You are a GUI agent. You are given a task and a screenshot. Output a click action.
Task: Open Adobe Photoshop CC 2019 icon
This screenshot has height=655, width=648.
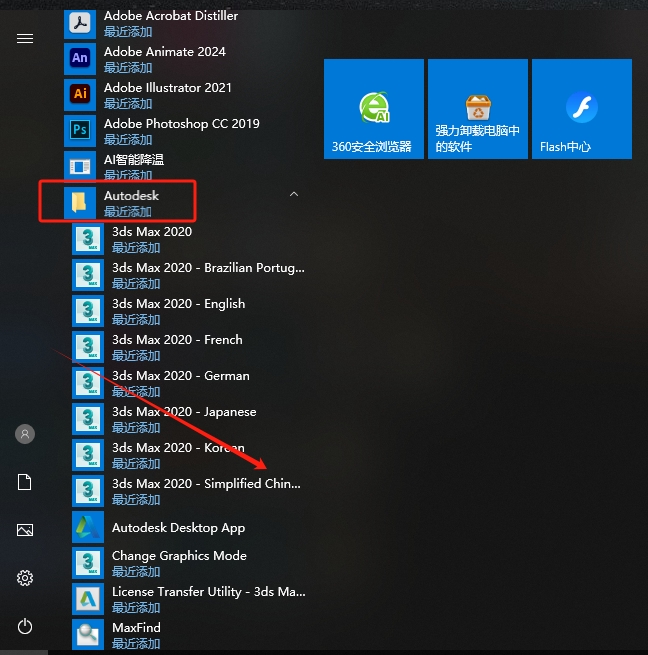click(79, 131)
